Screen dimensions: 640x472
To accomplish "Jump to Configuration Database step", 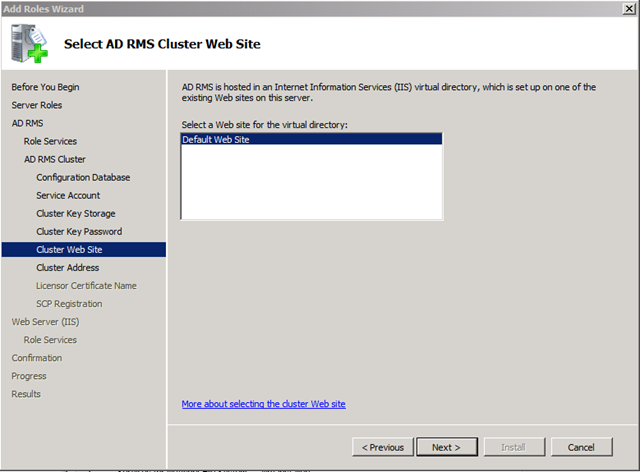I will [x=83, y=177].
